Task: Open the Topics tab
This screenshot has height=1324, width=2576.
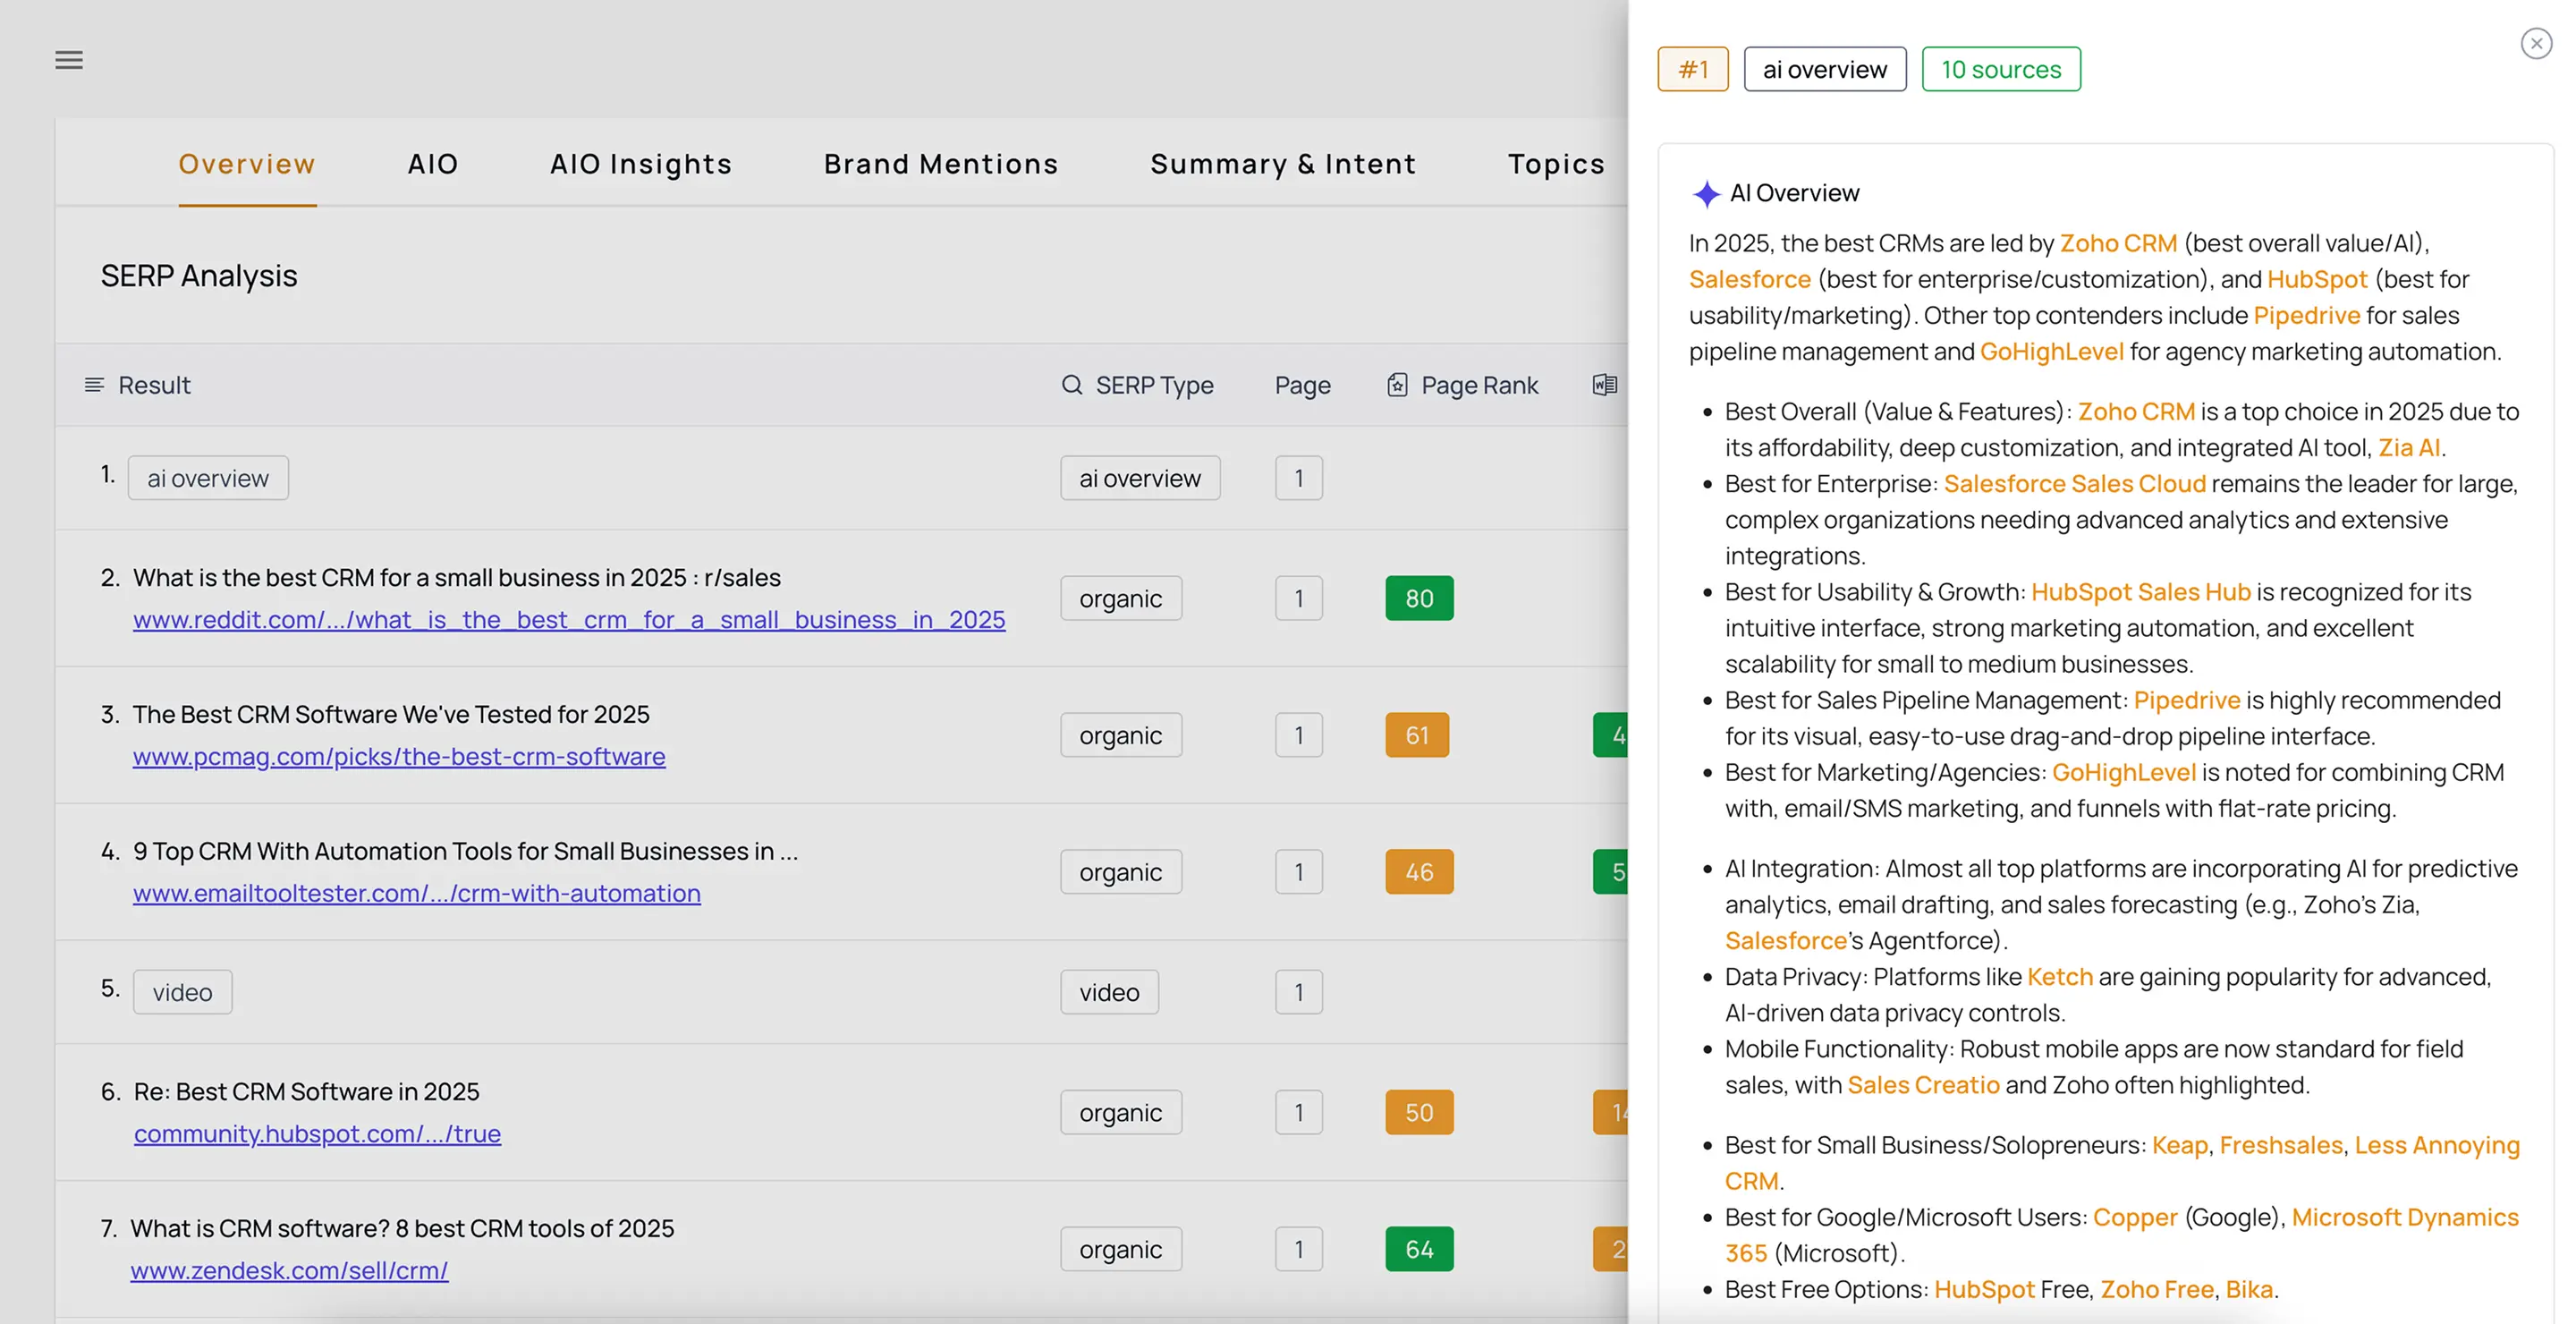Action: [x=1556, y=164]
